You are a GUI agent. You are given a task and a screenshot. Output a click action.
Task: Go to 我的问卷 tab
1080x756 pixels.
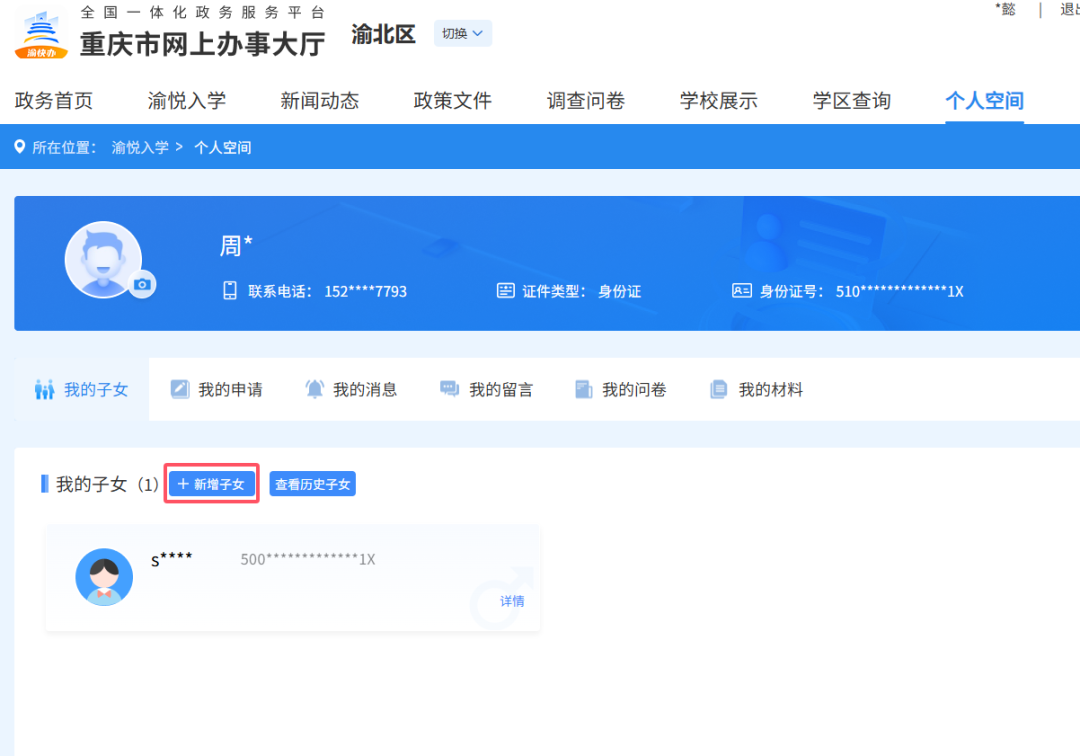[x=621, y=390]
